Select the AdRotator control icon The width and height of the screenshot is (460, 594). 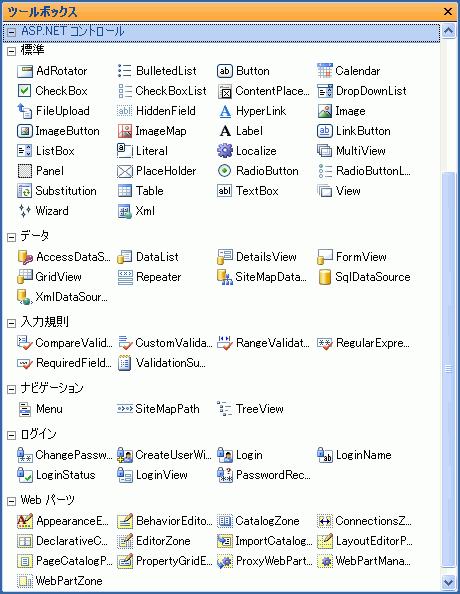coord(25,71)
